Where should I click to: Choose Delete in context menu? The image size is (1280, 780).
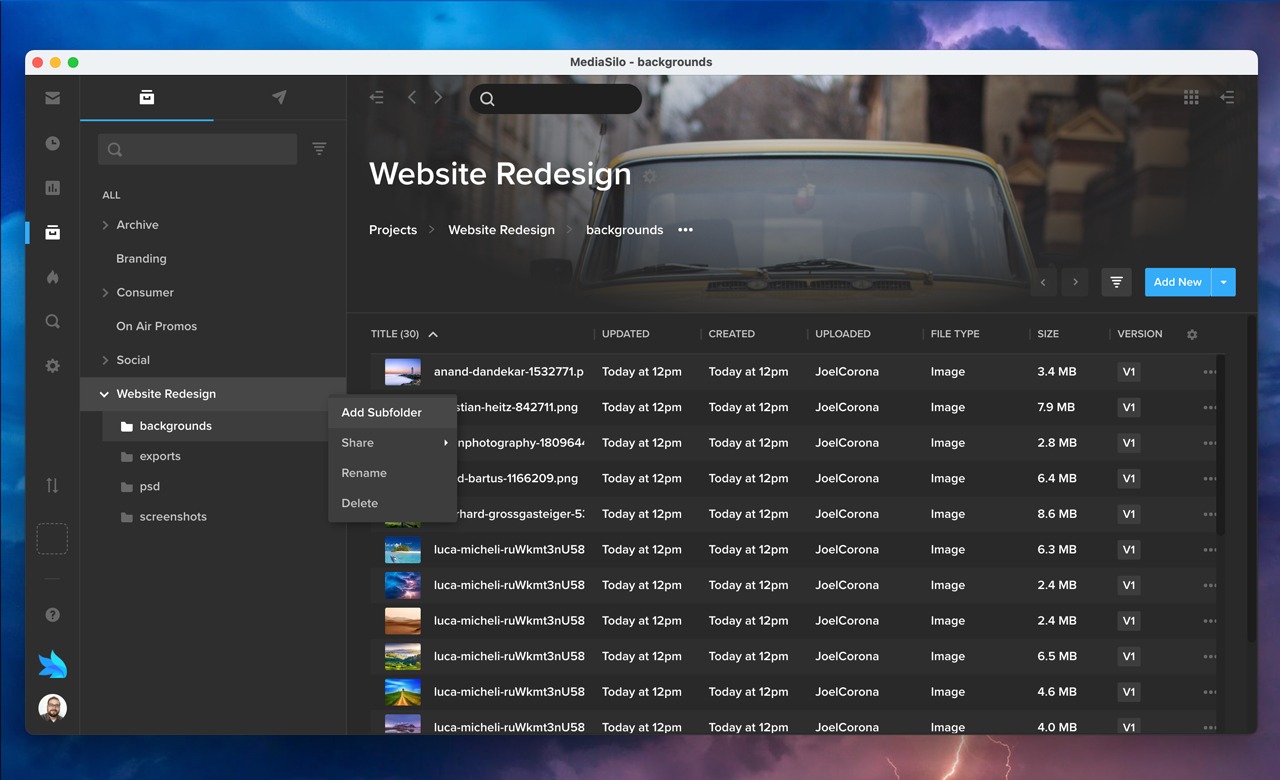point(392,503)
